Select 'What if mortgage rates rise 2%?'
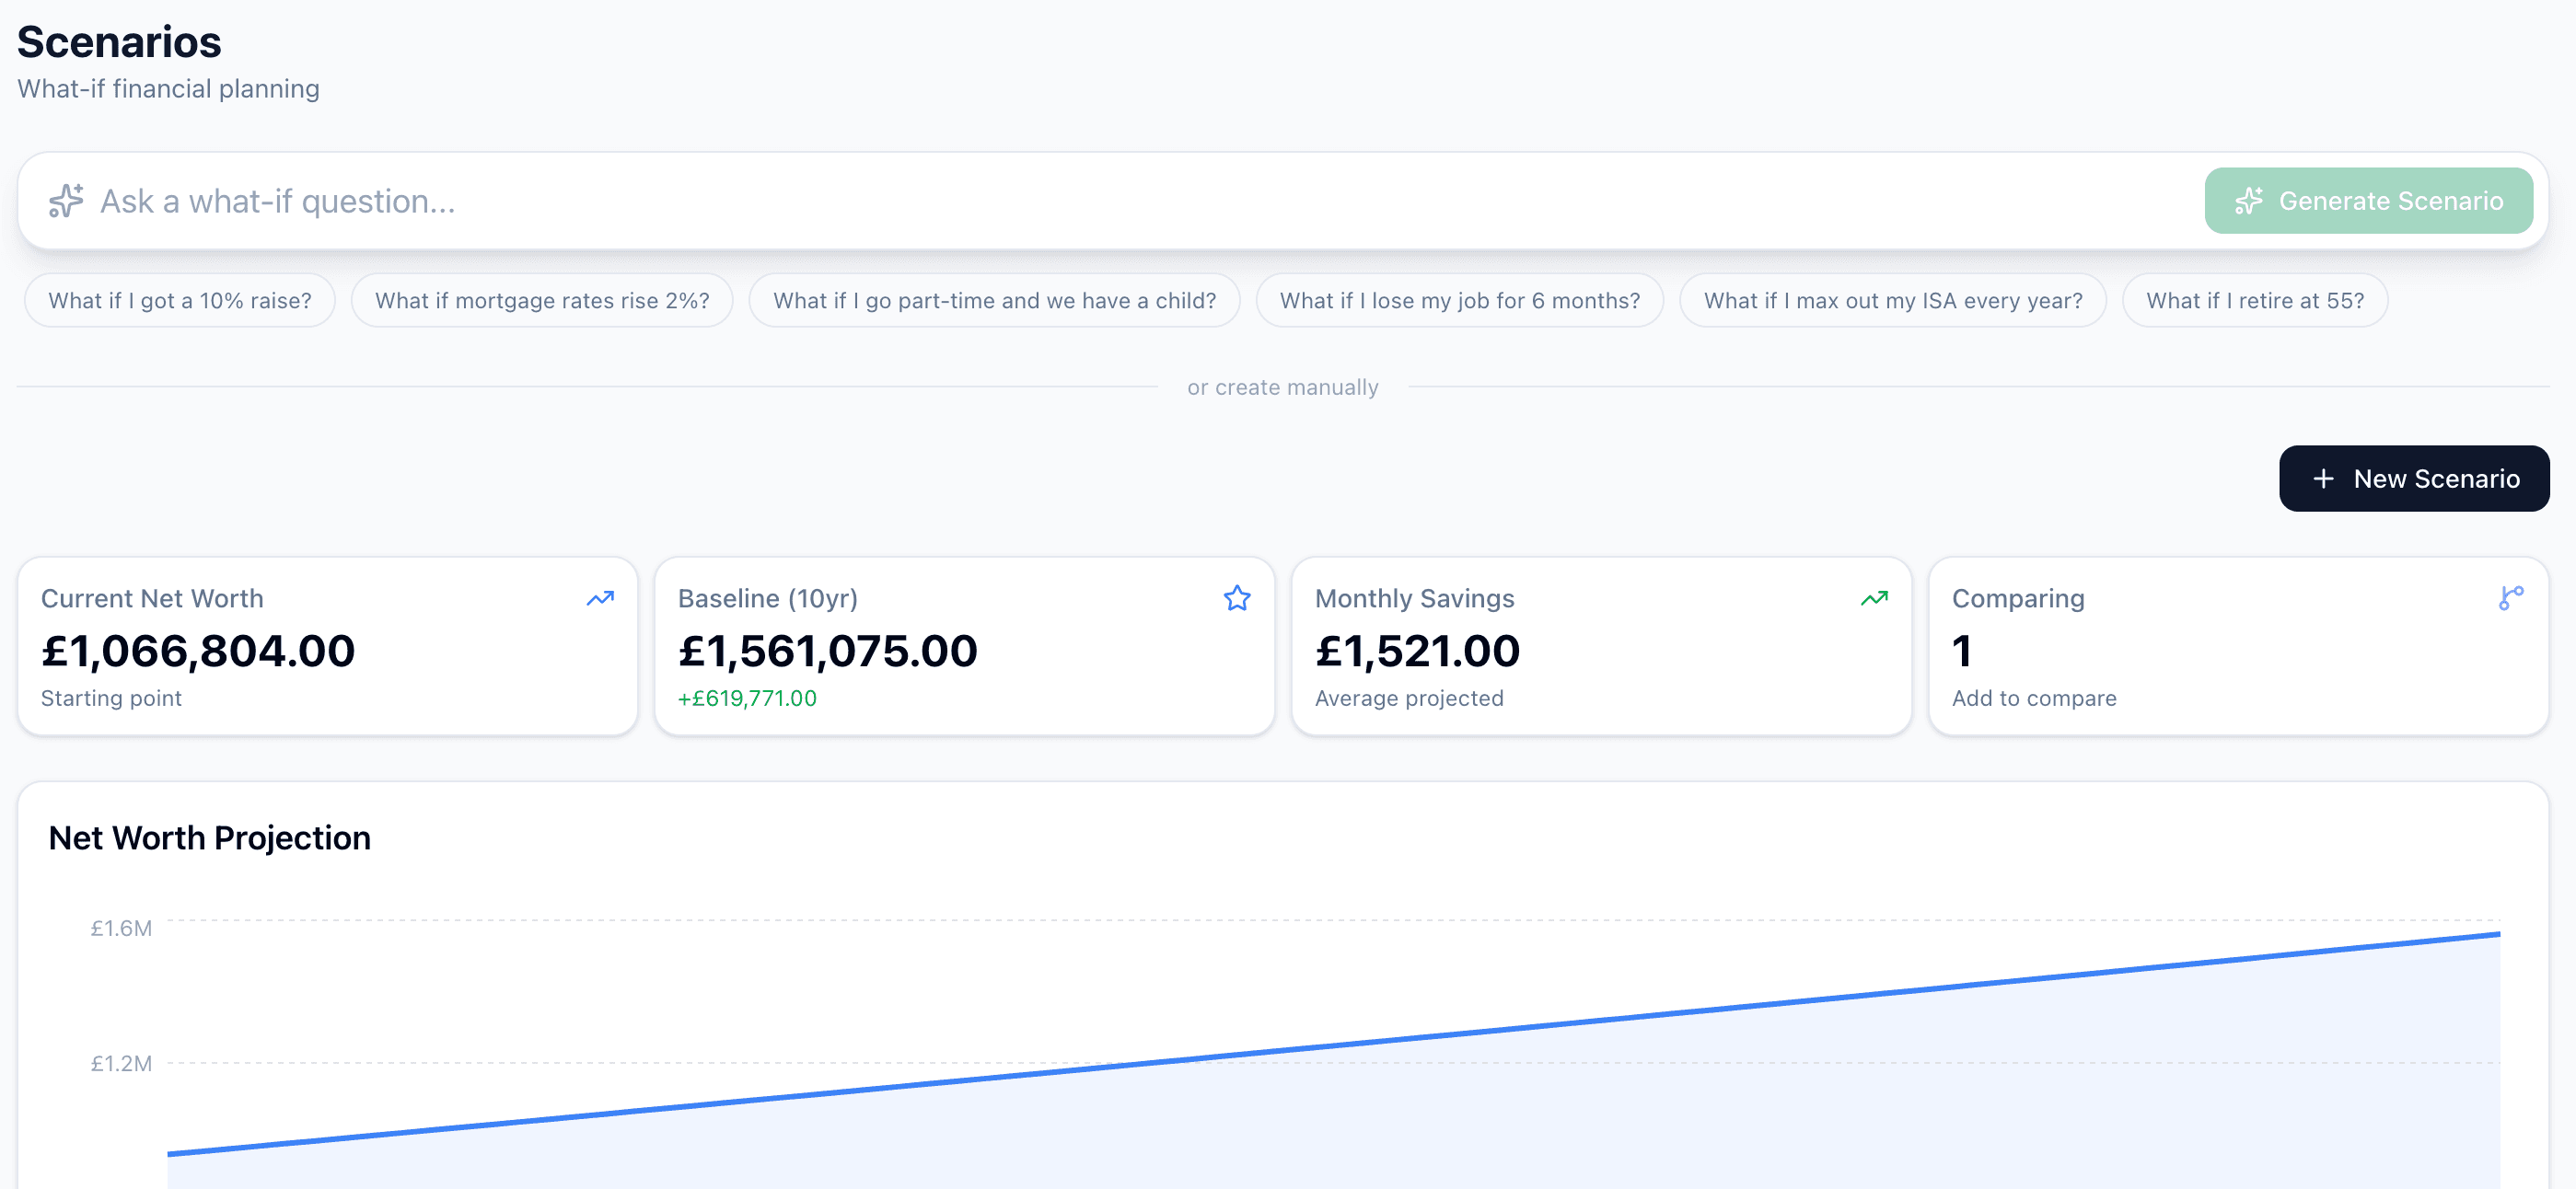Screen dimensions: 2576x1189 coord(541,300)
